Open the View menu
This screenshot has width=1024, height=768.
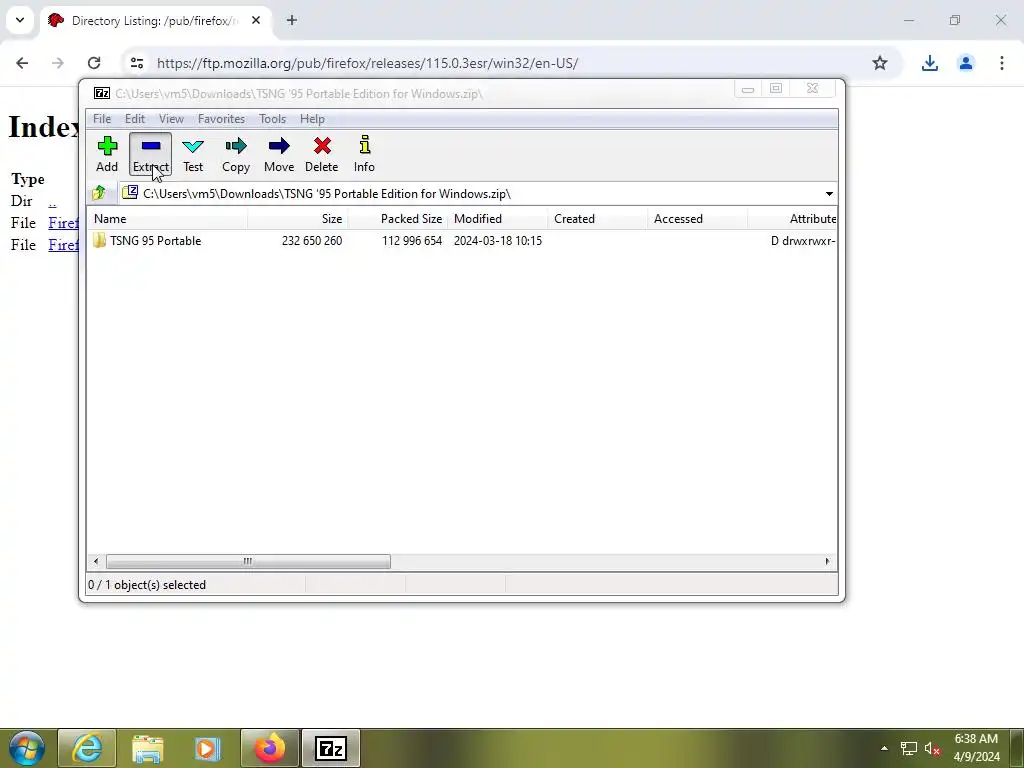(x=171, y=119)
